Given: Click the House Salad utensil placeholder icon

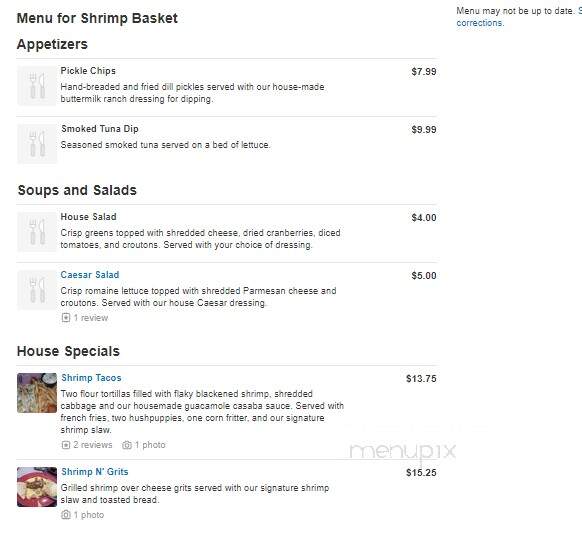Looking at the screenshot, I should pos(37,232).
